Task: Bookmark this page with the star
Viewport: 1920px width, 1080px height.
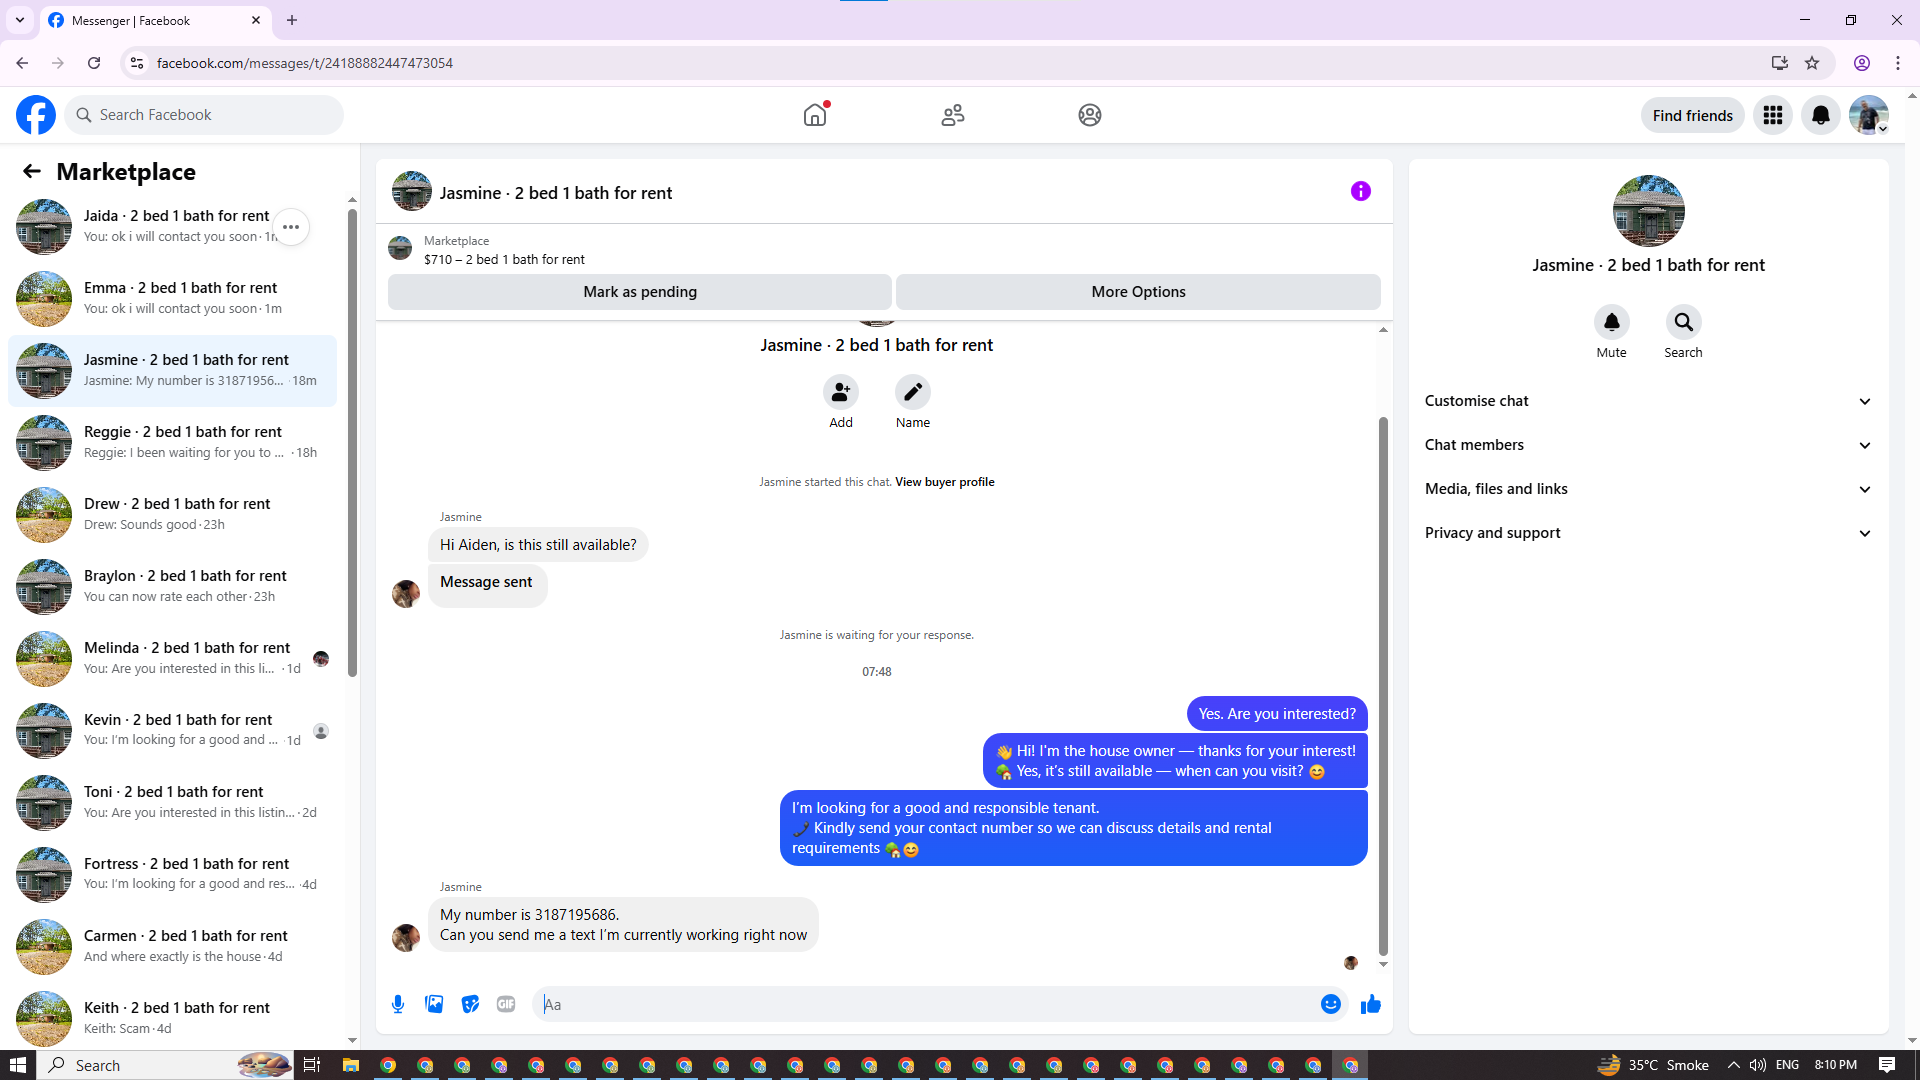Action: tap(1812, 63)
